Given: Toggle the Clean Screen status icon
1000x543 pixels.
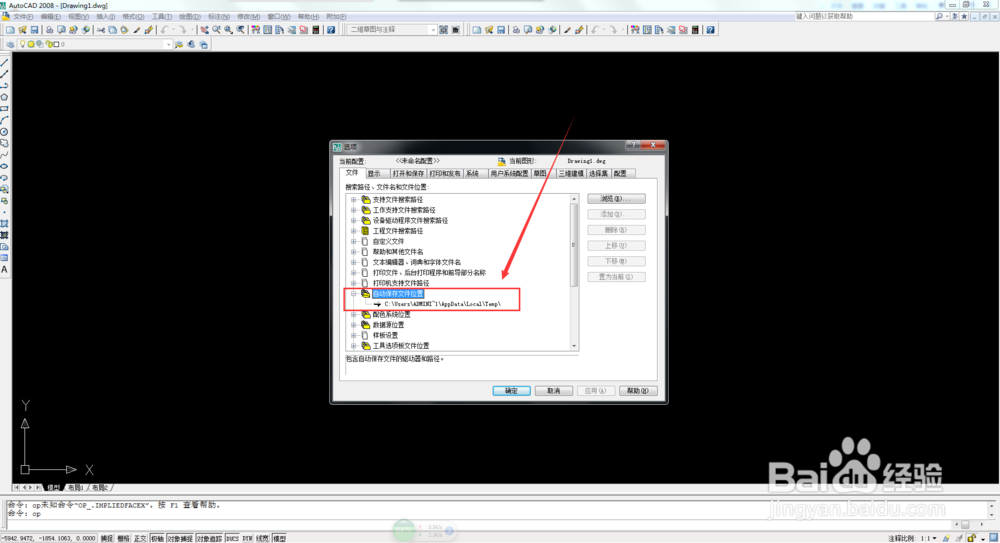Looking at the screenshot, I should (994, 538).
